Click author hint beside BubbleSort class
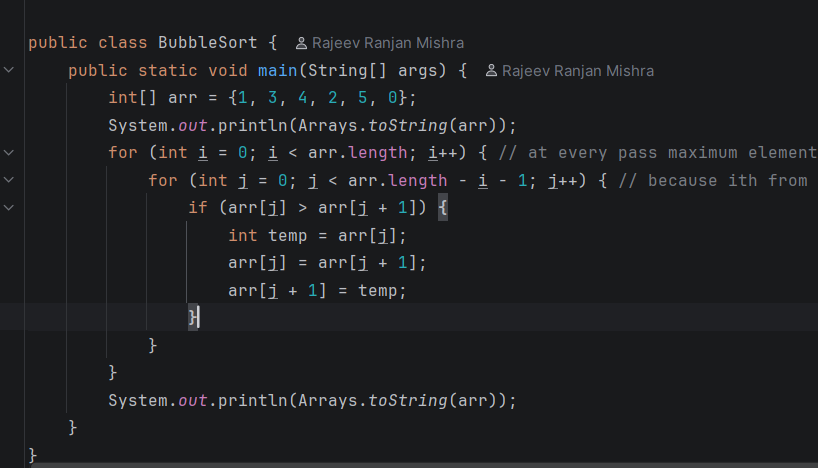Viewport: 818px width, 468px height. [380, 43]
